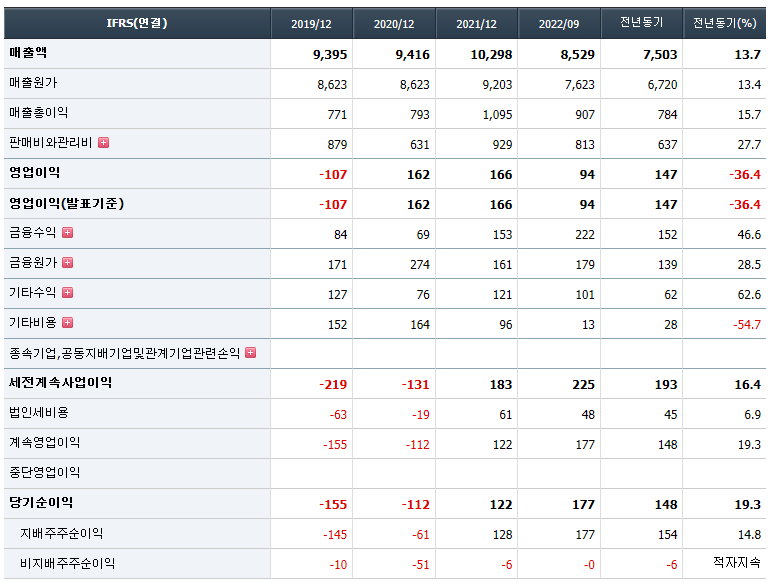
Task: Select the 기타수익 row label
Action: [33, 293]
